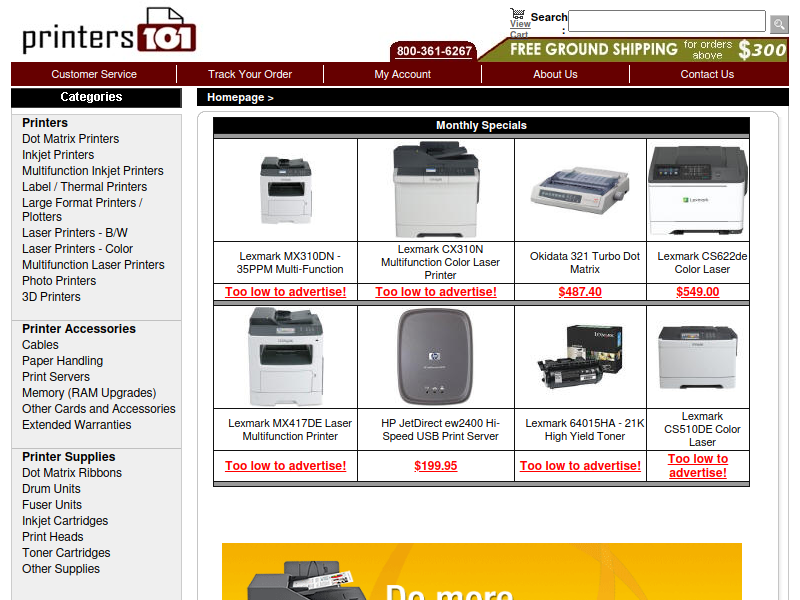The height and width of the screenshot is (600, 800).
Task: Browse Dot Matrix Printers category
Action: click(x=70, y=139)
